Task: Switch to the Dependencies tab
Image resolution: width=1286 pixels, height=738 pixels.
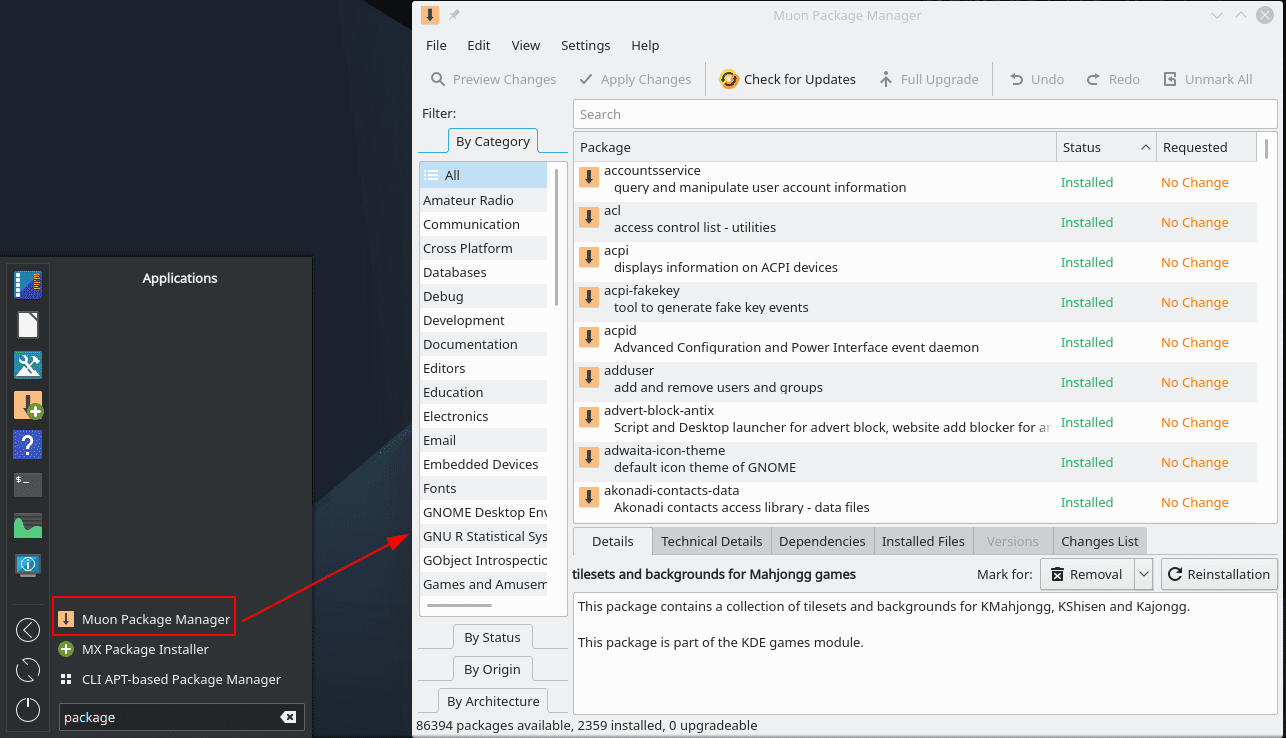Action: pos(822,540)
